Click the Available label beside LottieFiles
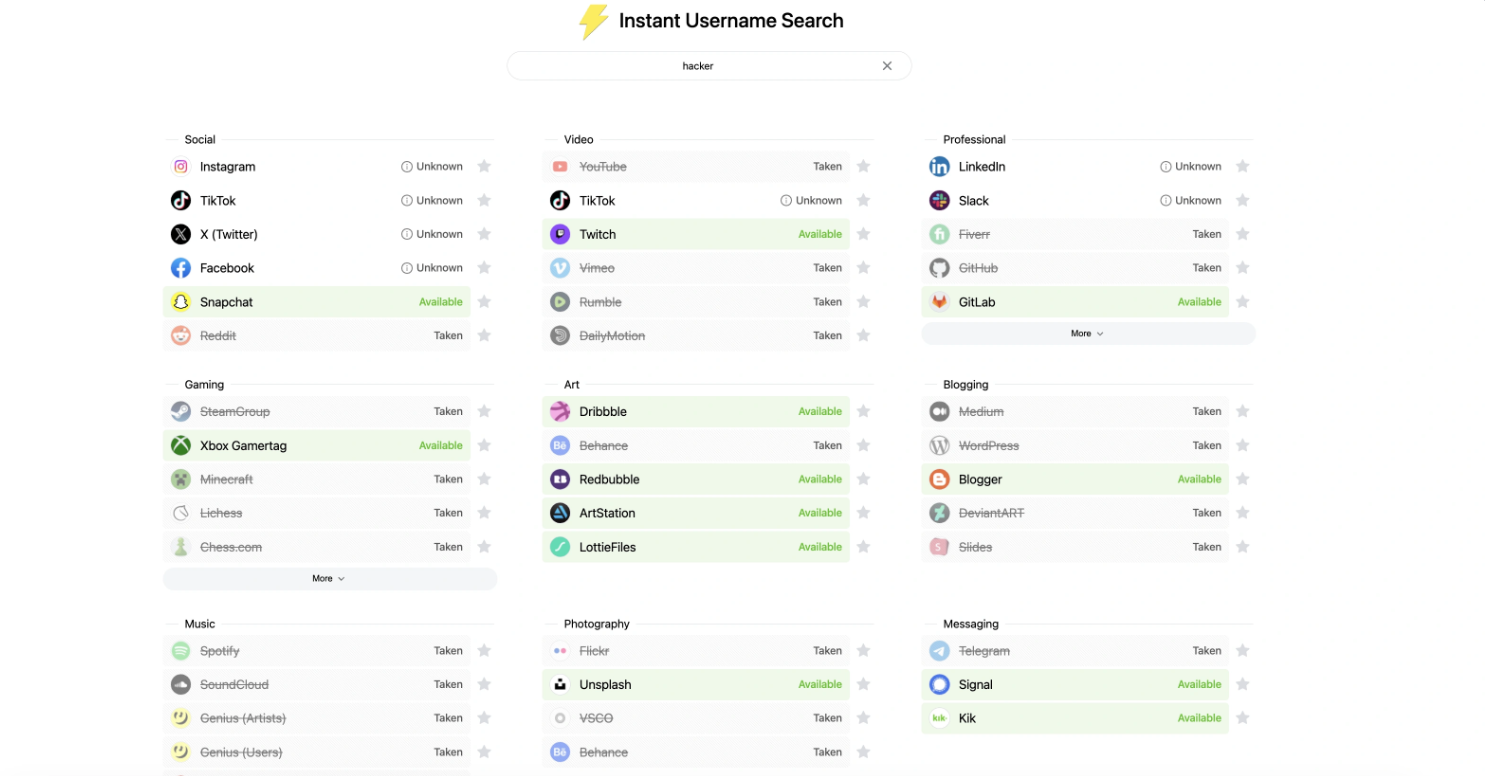The width and height of the screenshot is (1485, 776). click(820, 547)
